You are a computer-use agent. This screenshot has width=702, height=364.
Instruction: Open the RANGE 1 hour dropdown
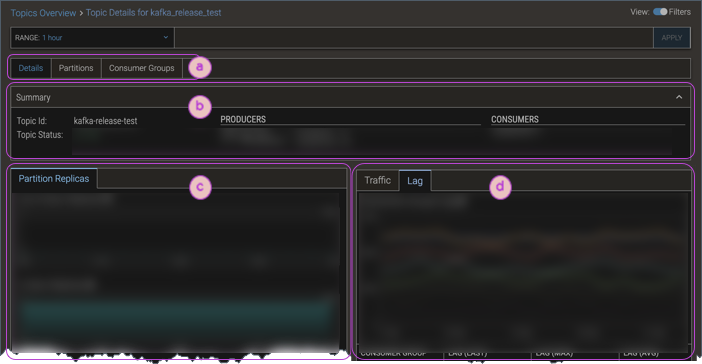click(92, 38)
